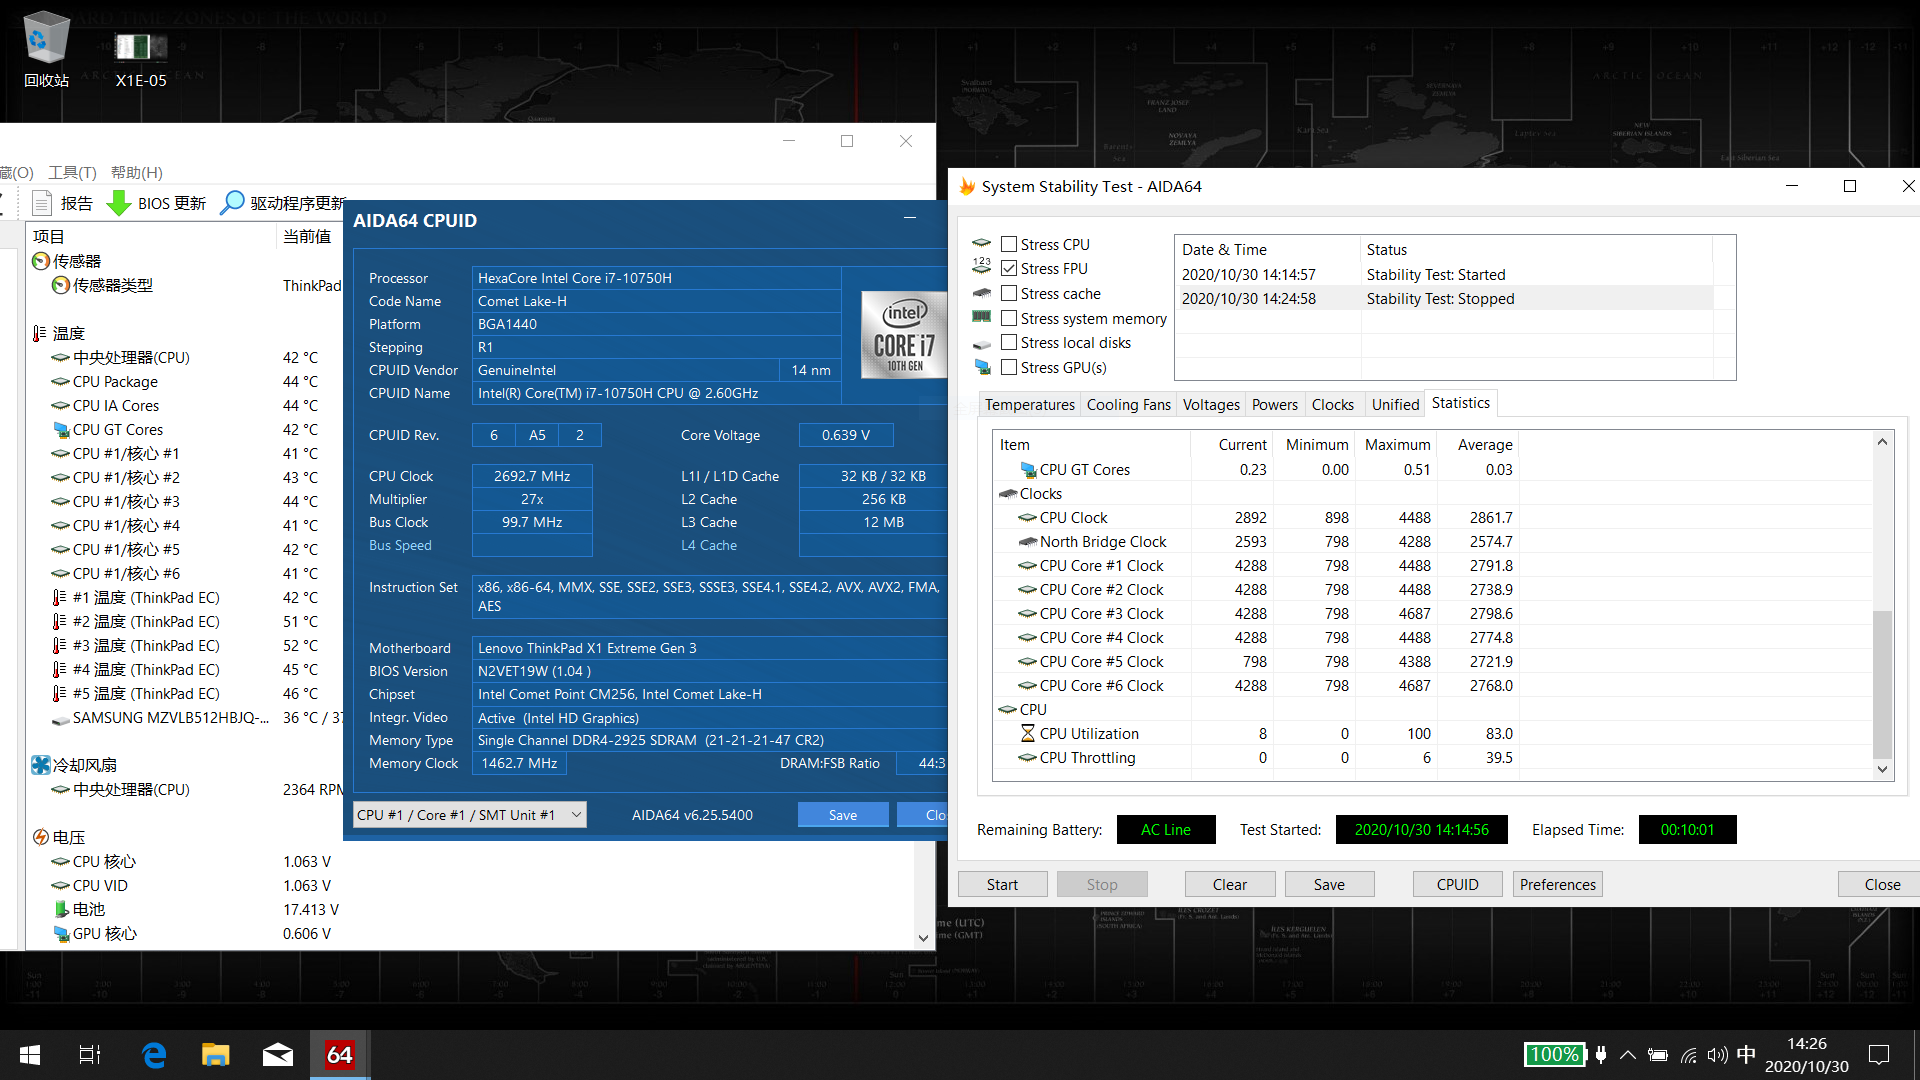Uncheck the Stress FPU checkbox

coord(1009,268)
